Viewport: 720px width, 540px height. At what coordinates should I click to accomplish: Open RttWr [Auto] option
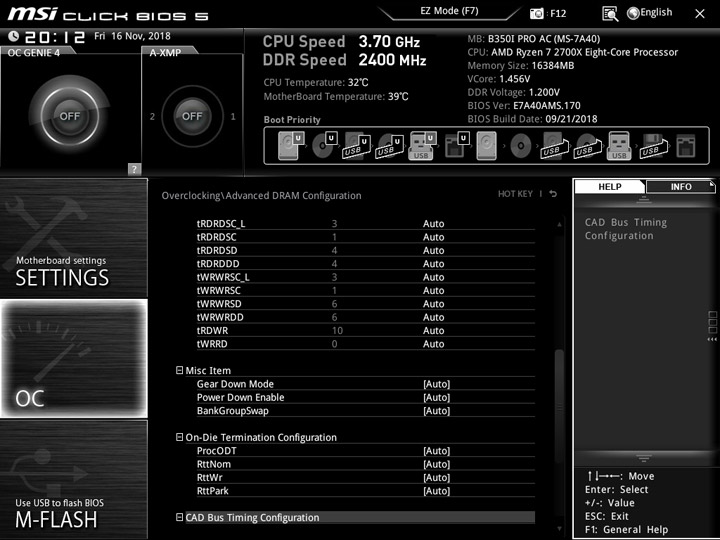(436, 478)
